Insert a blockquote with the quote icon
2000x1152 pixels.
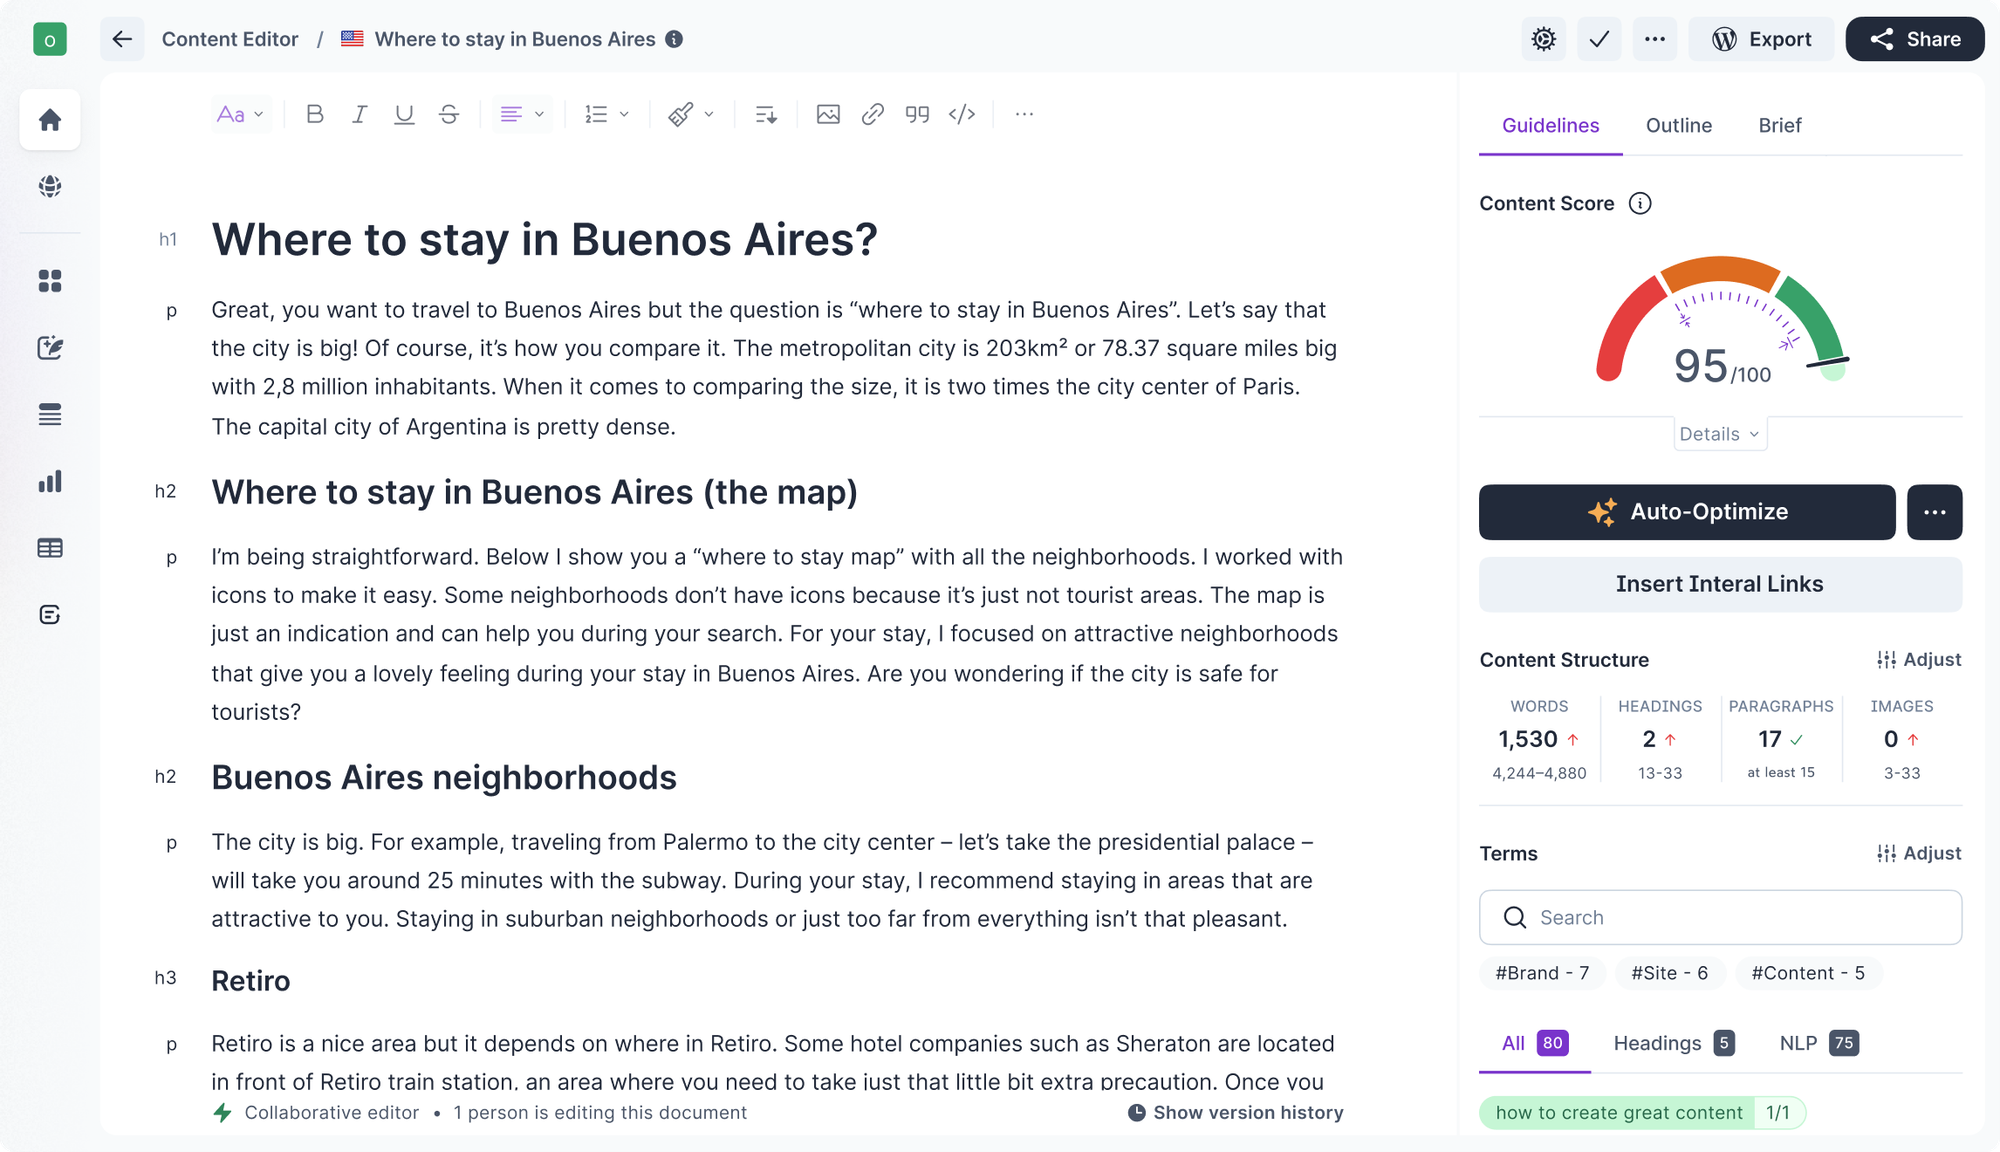point(917,114)
